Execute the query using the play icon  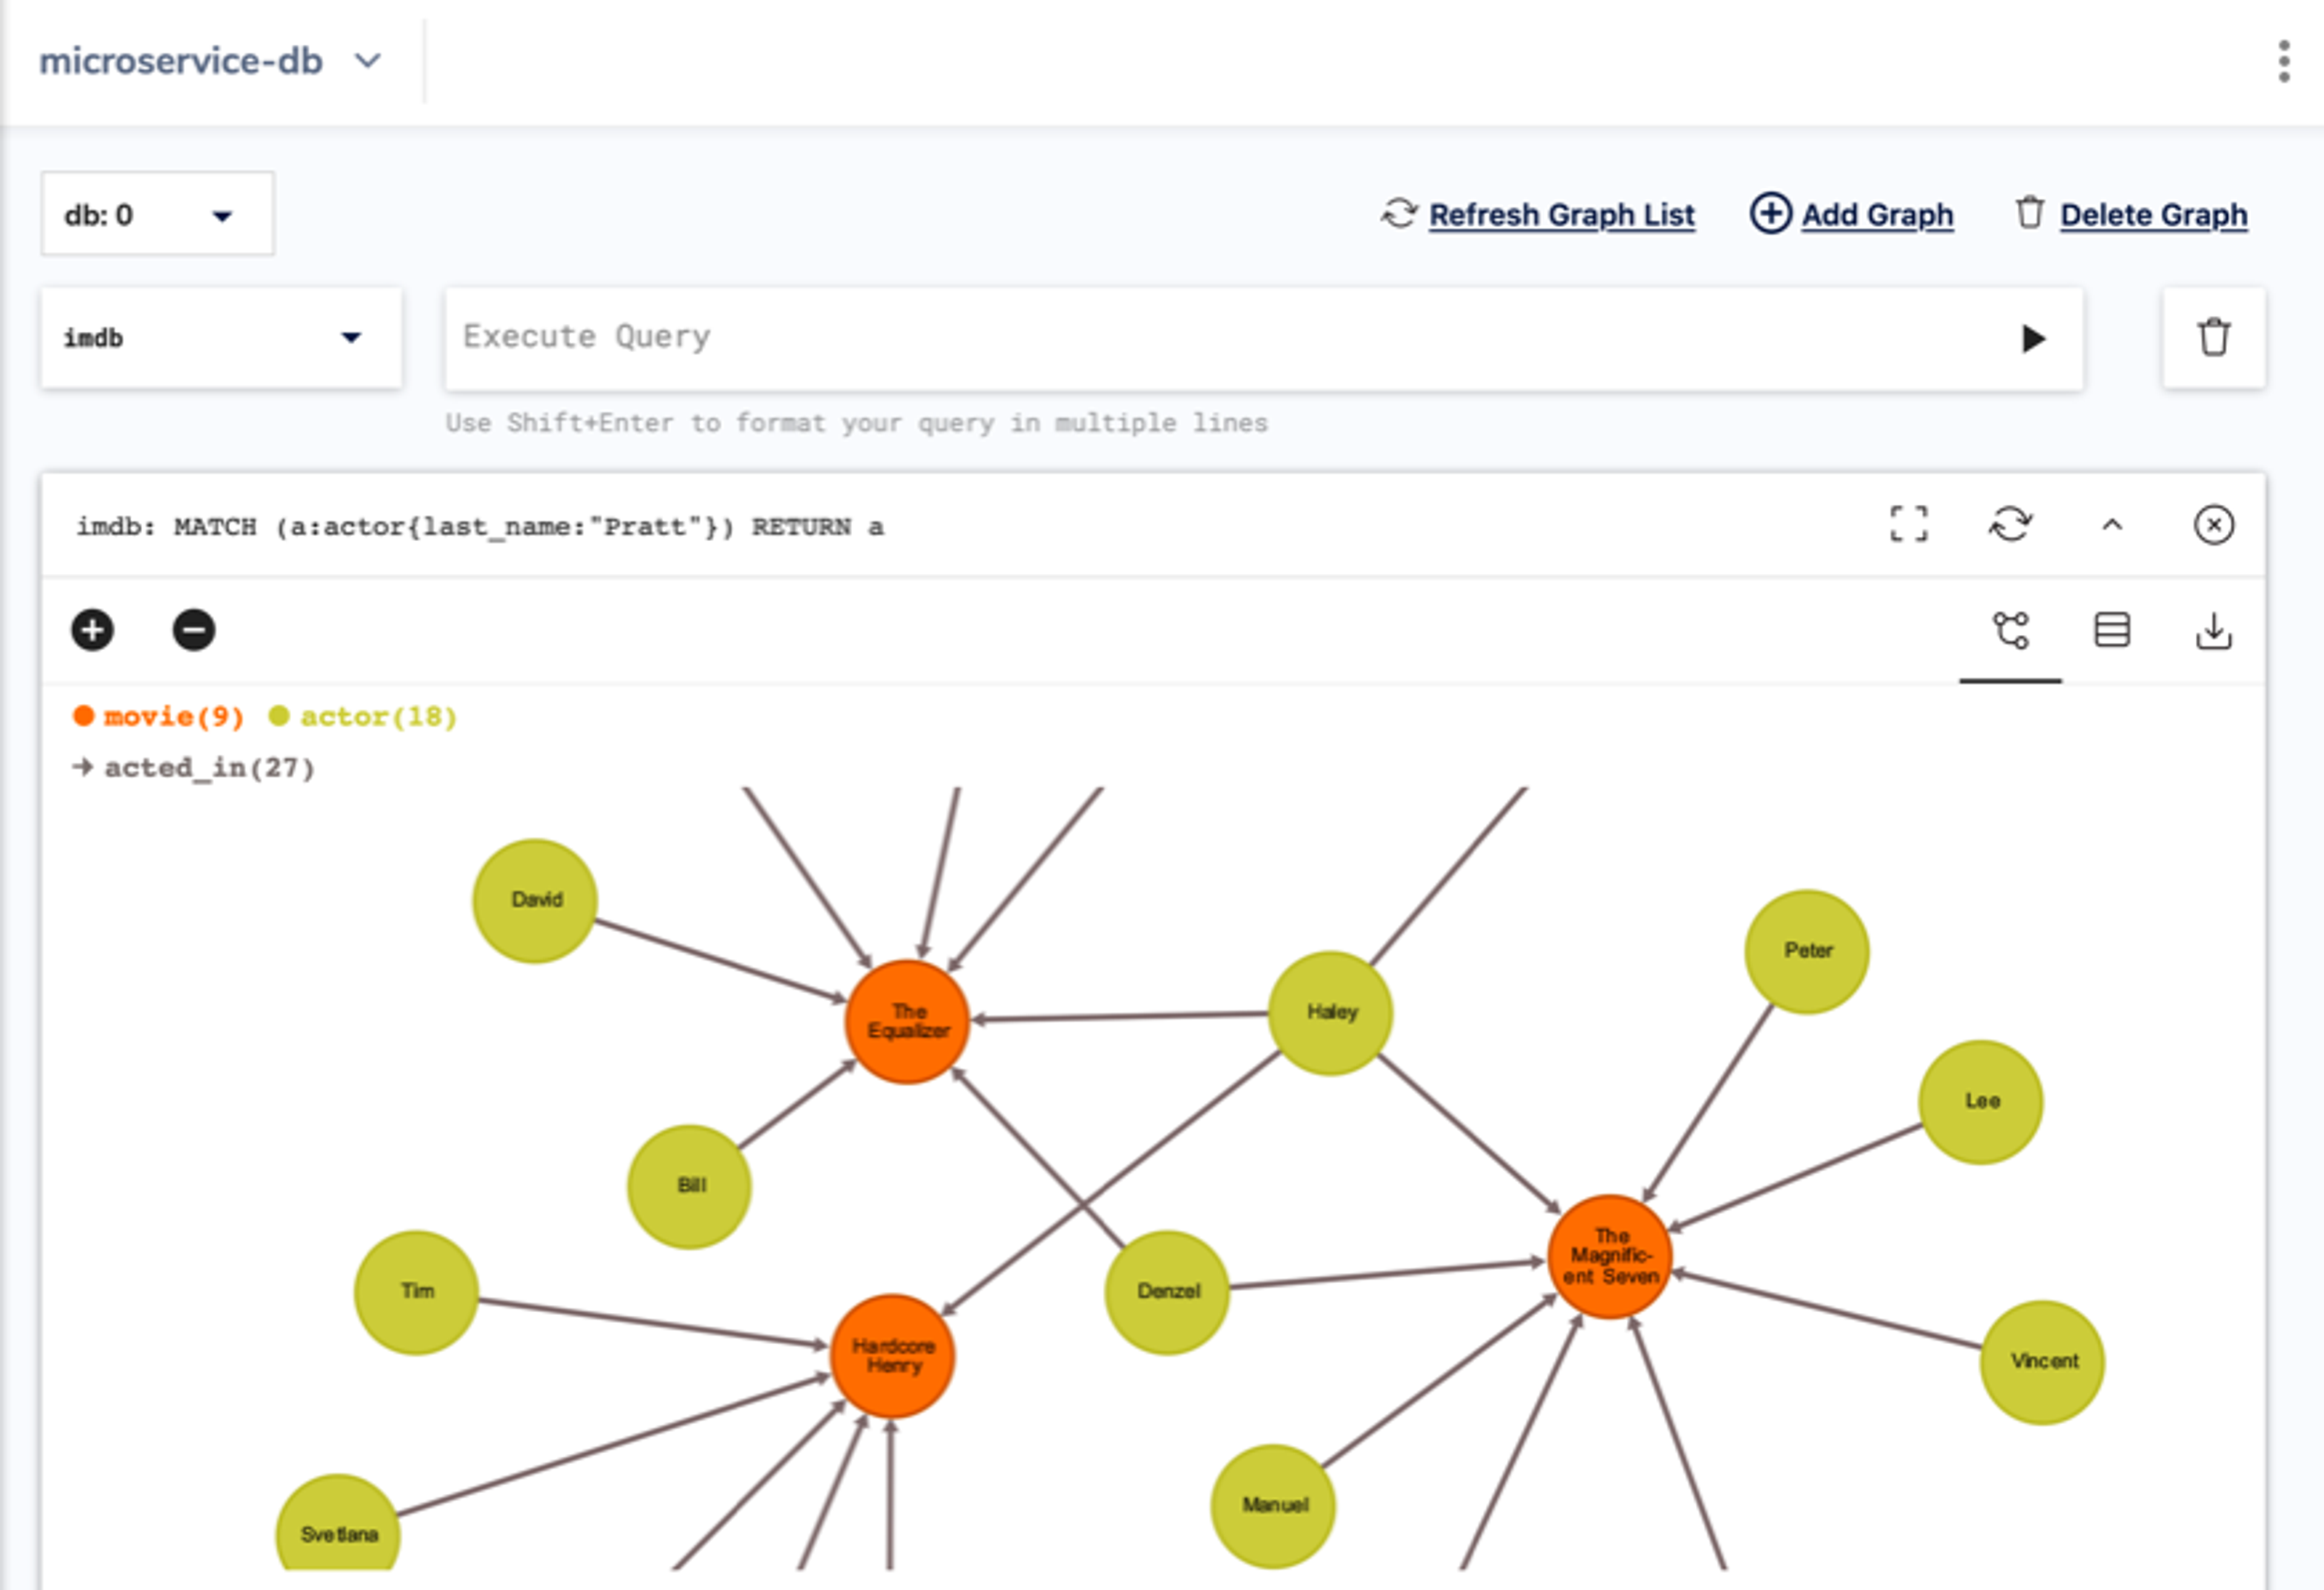pyautogui.click(x=2032, y=339)
